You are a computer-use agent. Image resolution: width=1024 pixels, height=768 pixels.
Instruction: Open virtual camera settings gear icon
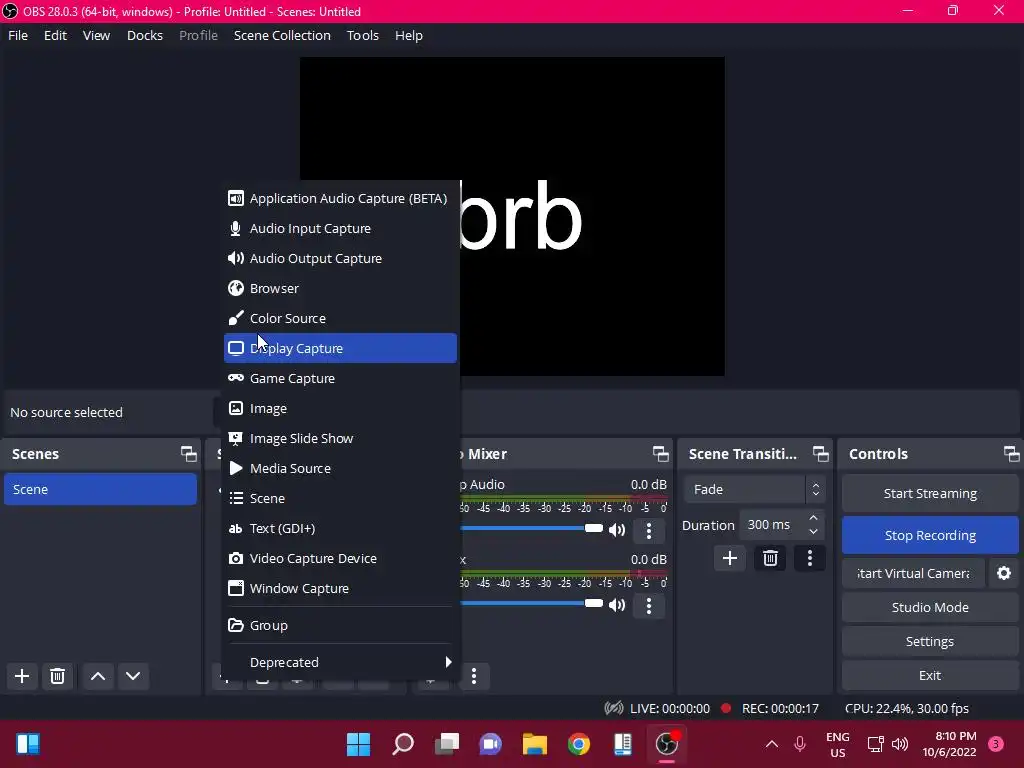coord(1004,573)
